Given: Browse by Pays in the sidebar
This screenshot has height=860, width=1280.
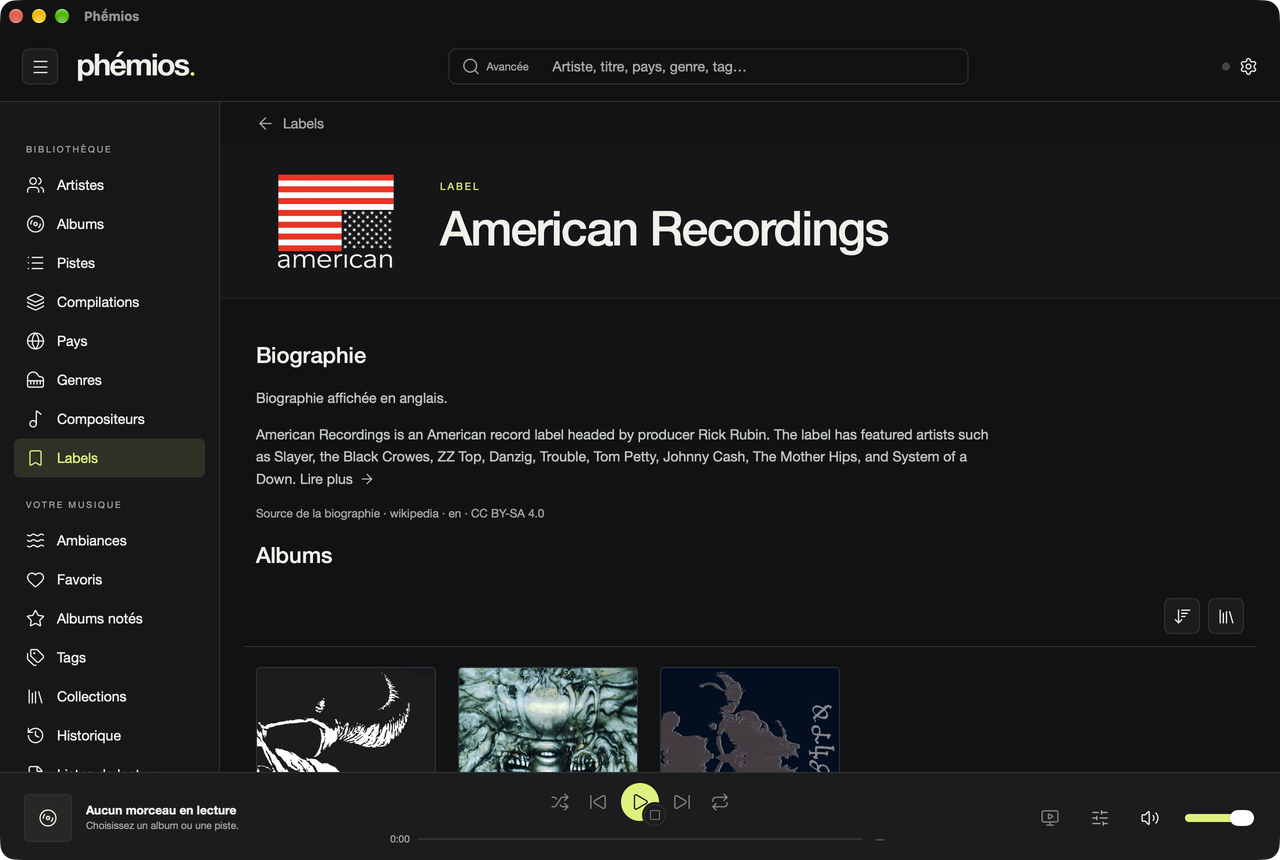Looking at the screenshot, I should click(x=110, y=341).
